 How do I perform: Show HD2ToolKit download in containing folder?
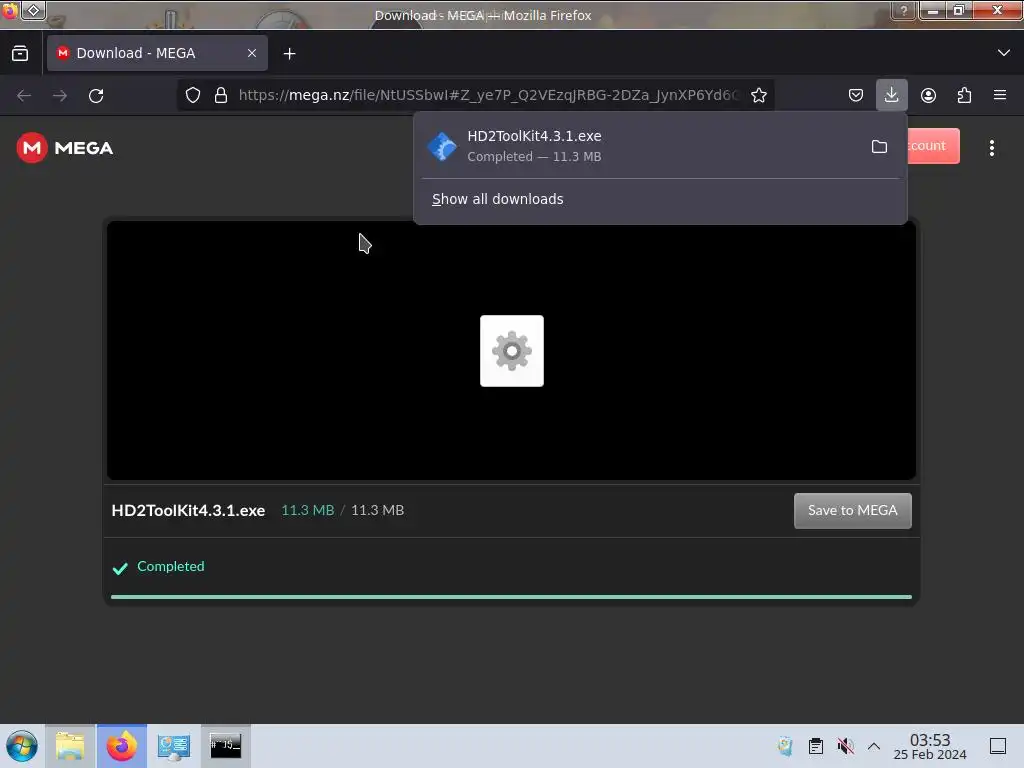point(879,146)
